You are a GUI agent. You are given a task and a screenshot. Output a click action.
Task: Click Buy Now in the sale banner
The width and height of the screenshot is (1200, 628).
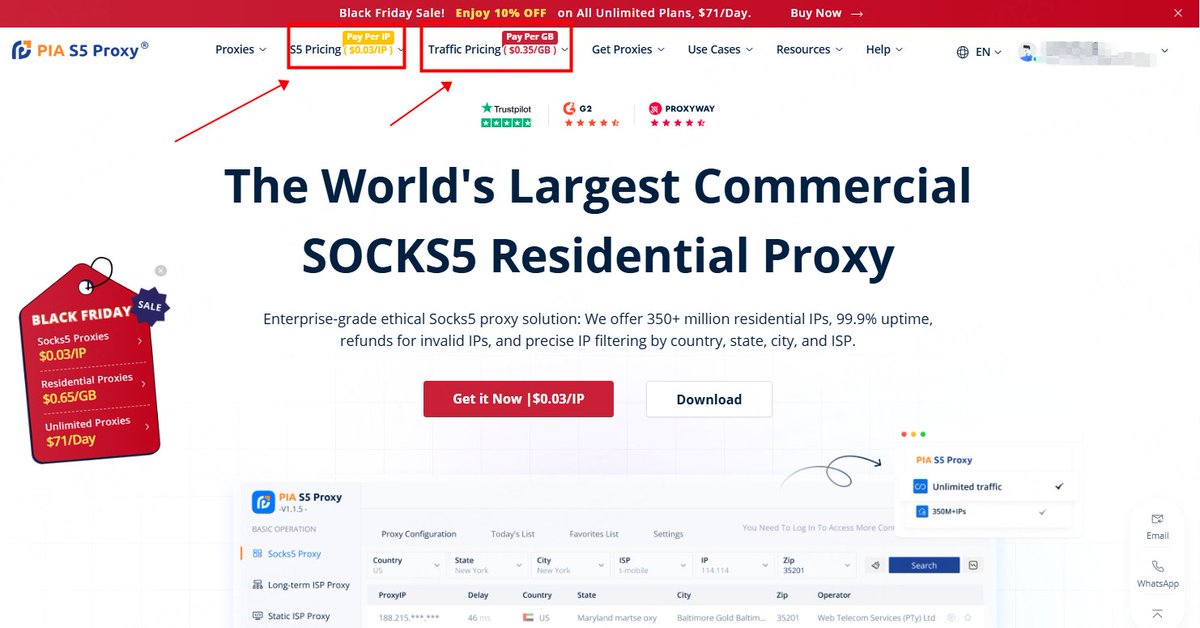pyautogui.click(x=826, y=13)
